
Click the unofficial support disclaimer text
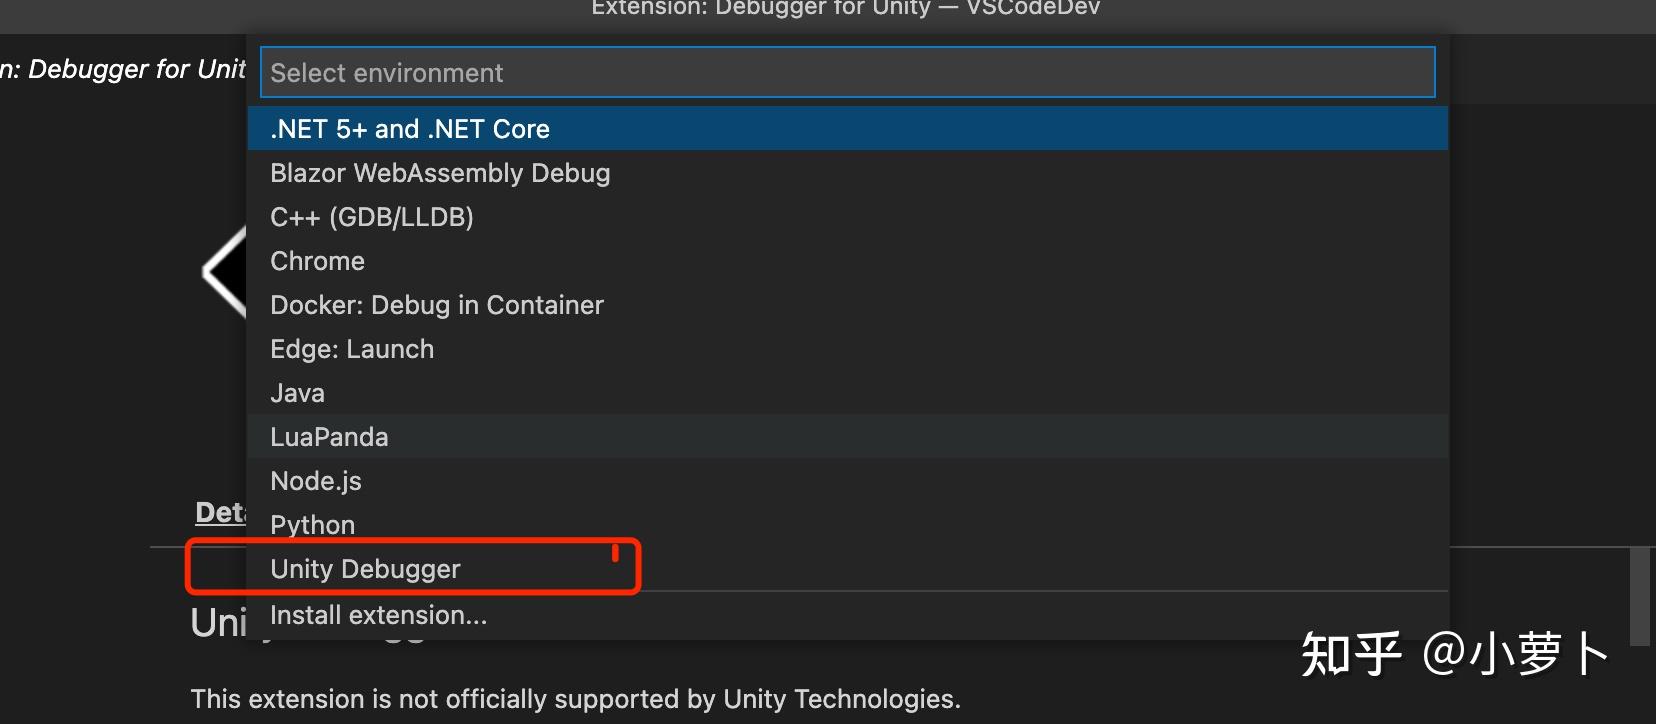[x=575, y=698]
